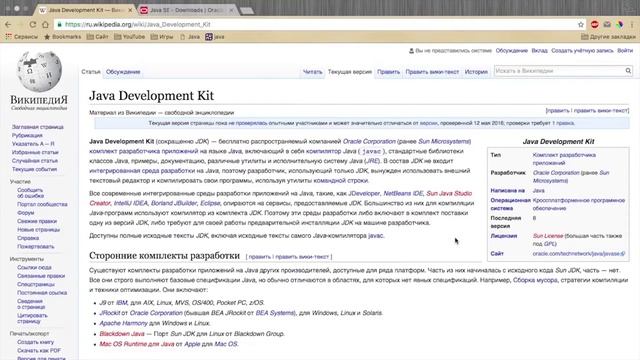Click the address bar URL

pos(138,24)
